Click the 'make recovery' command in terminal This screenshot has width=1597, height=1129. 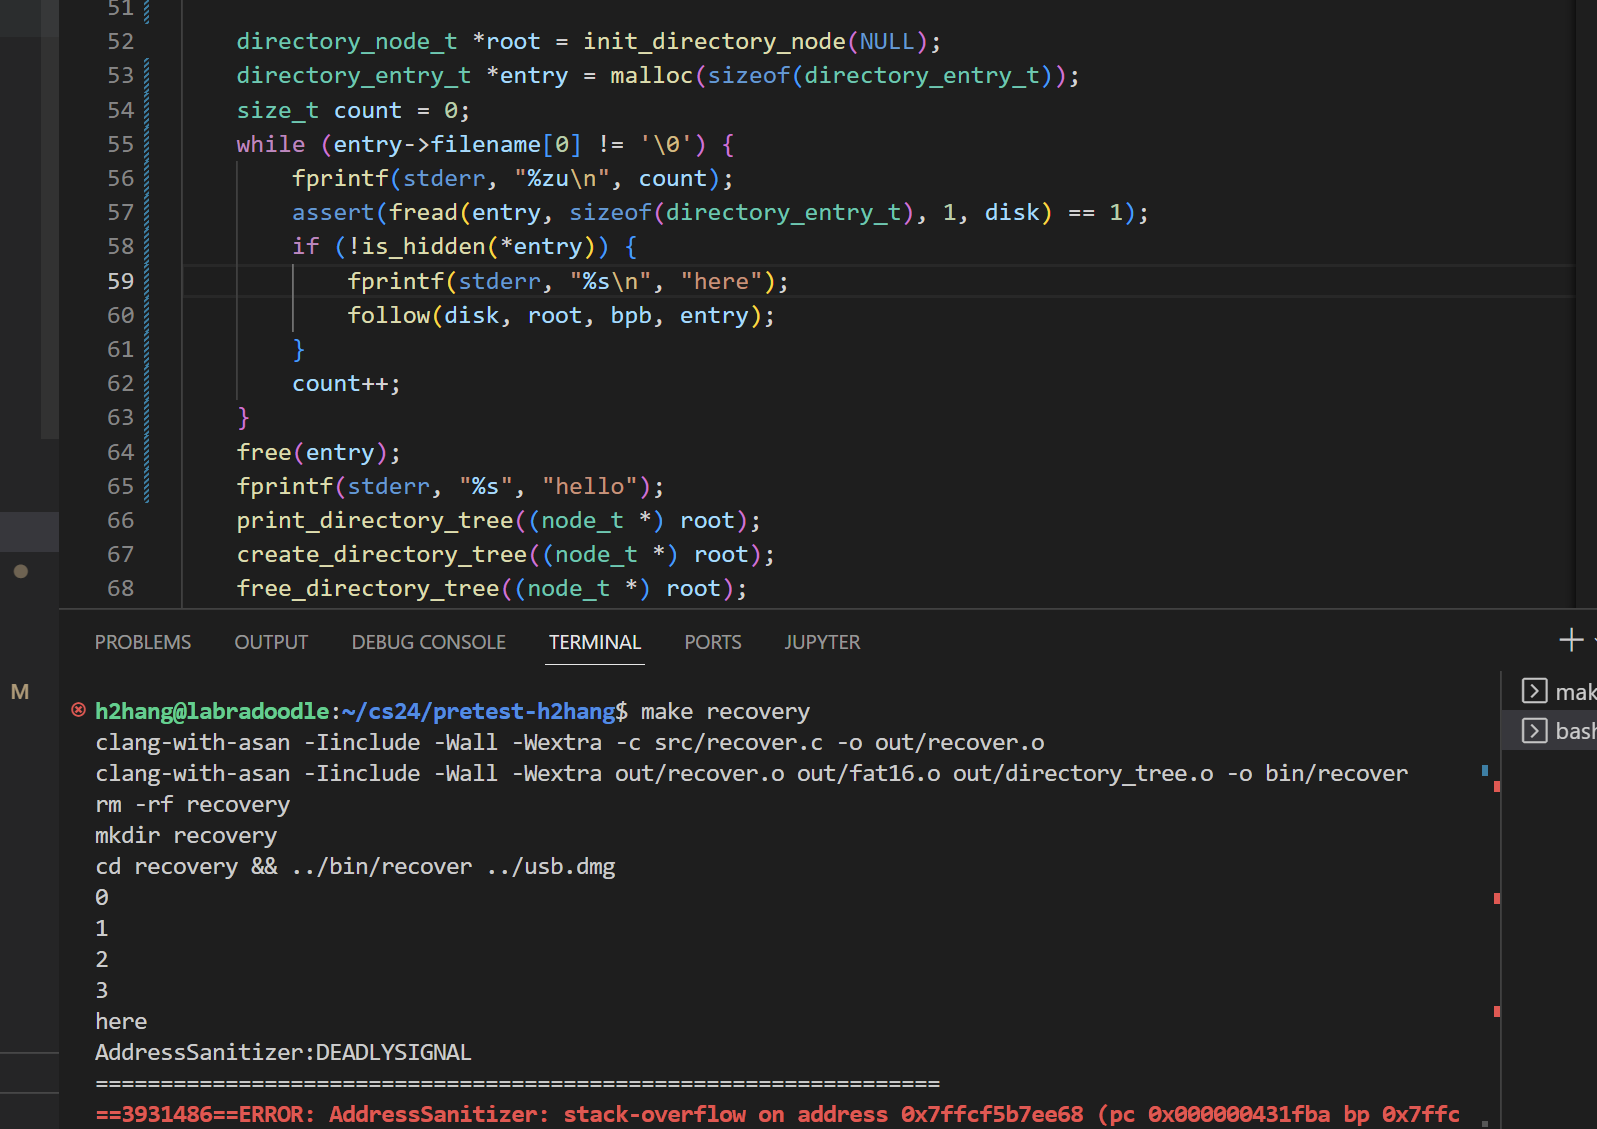click(725, 711)
